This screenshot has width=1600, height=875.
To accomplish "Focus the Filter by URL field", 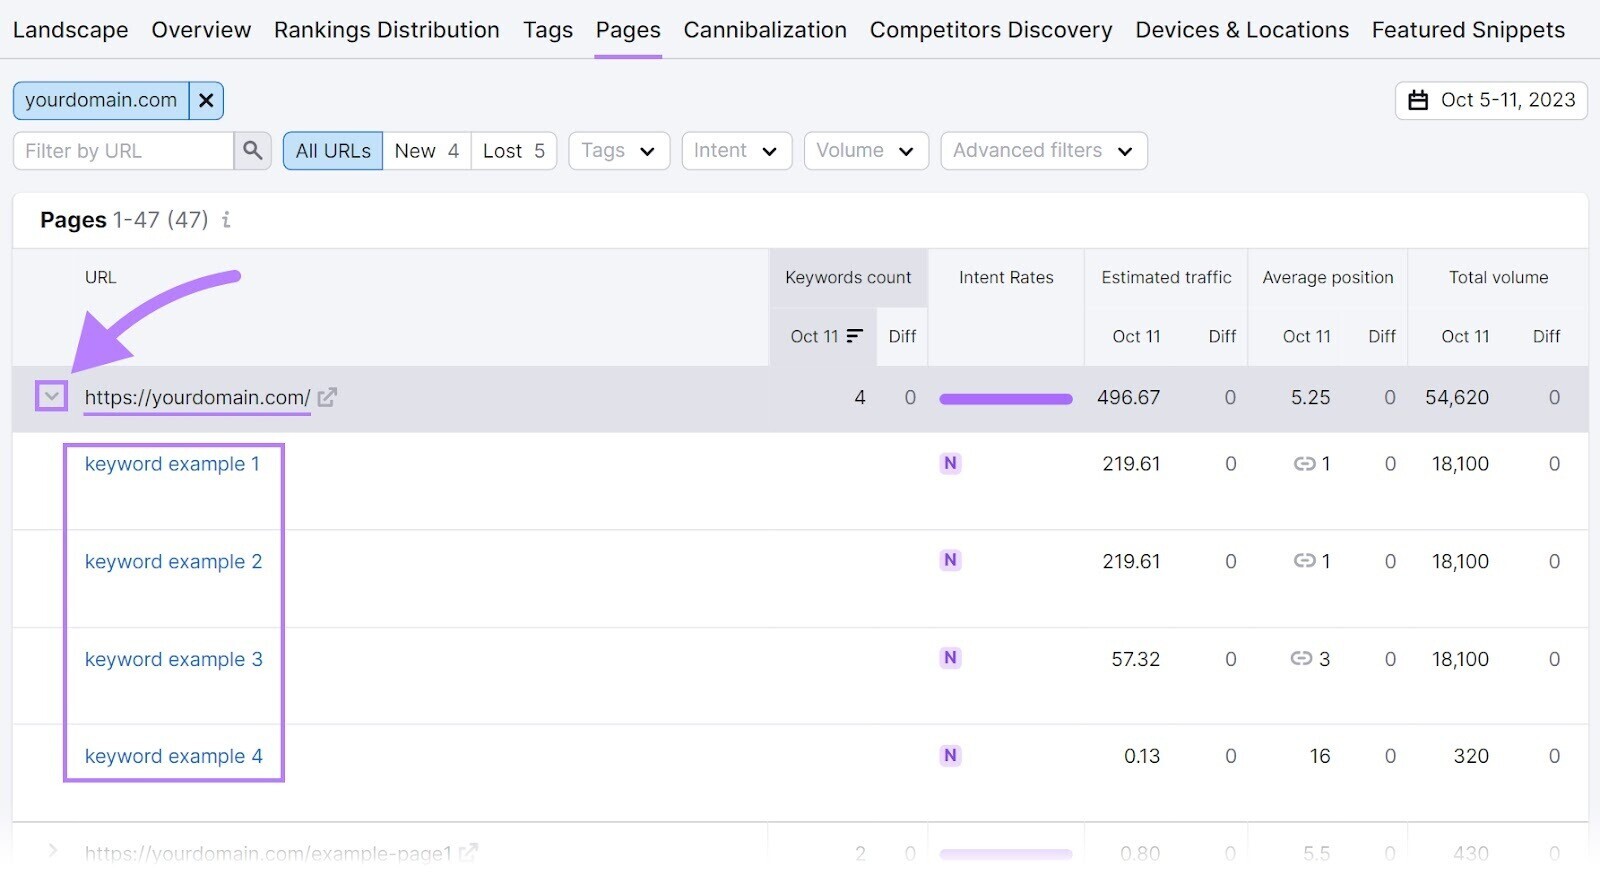I will click(124, 151).
